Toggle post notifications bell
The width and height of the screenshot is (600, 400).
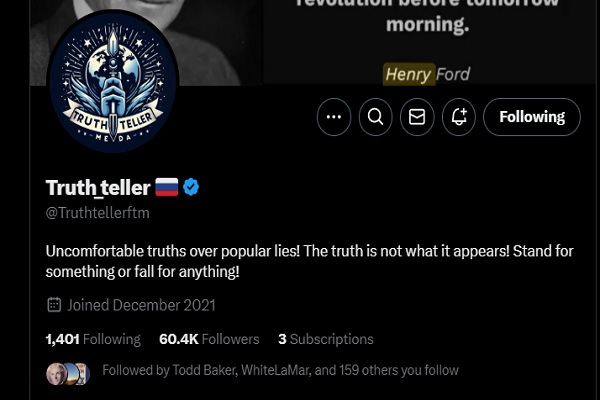tap(459, 117)
